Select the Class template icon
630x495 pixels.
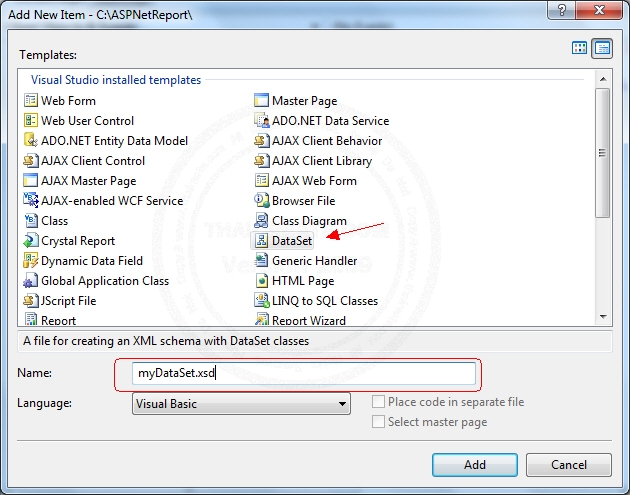click(x=31, y=220)
